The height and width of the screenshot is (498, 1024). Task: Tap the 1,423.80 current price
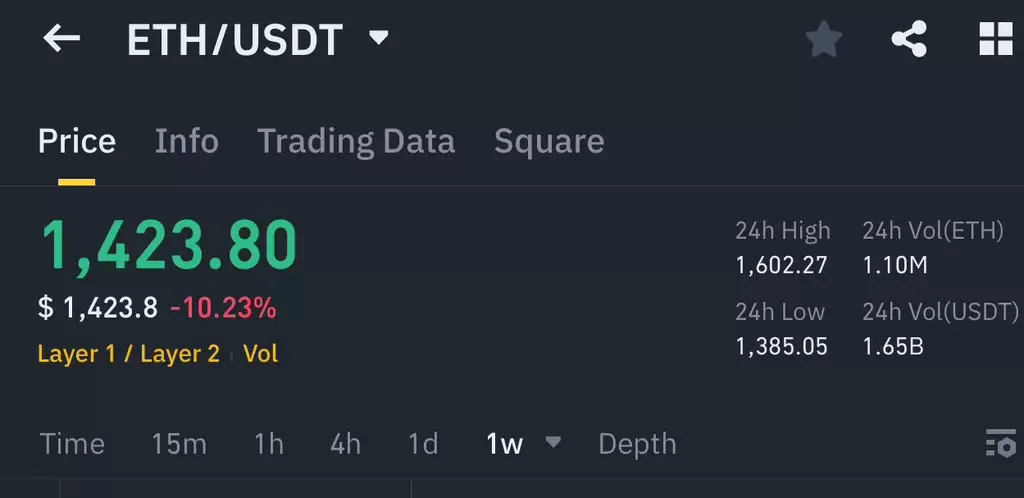(x=170, y=245)
